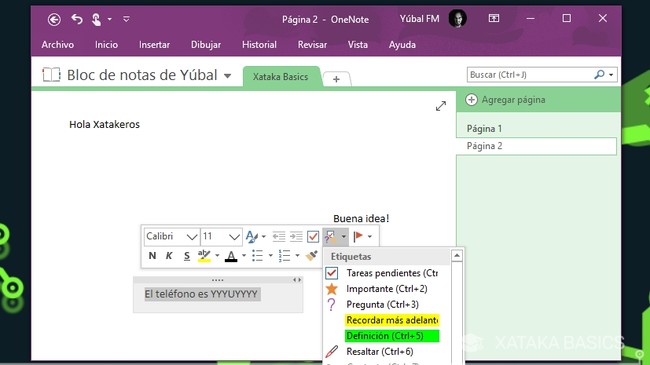Switch to the Inicio tab
This screenshot has height=365, width=650.
point(106,45)
